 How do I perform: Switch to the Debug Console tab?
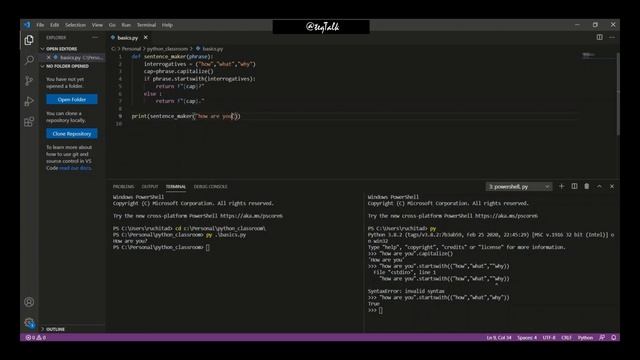211,187
